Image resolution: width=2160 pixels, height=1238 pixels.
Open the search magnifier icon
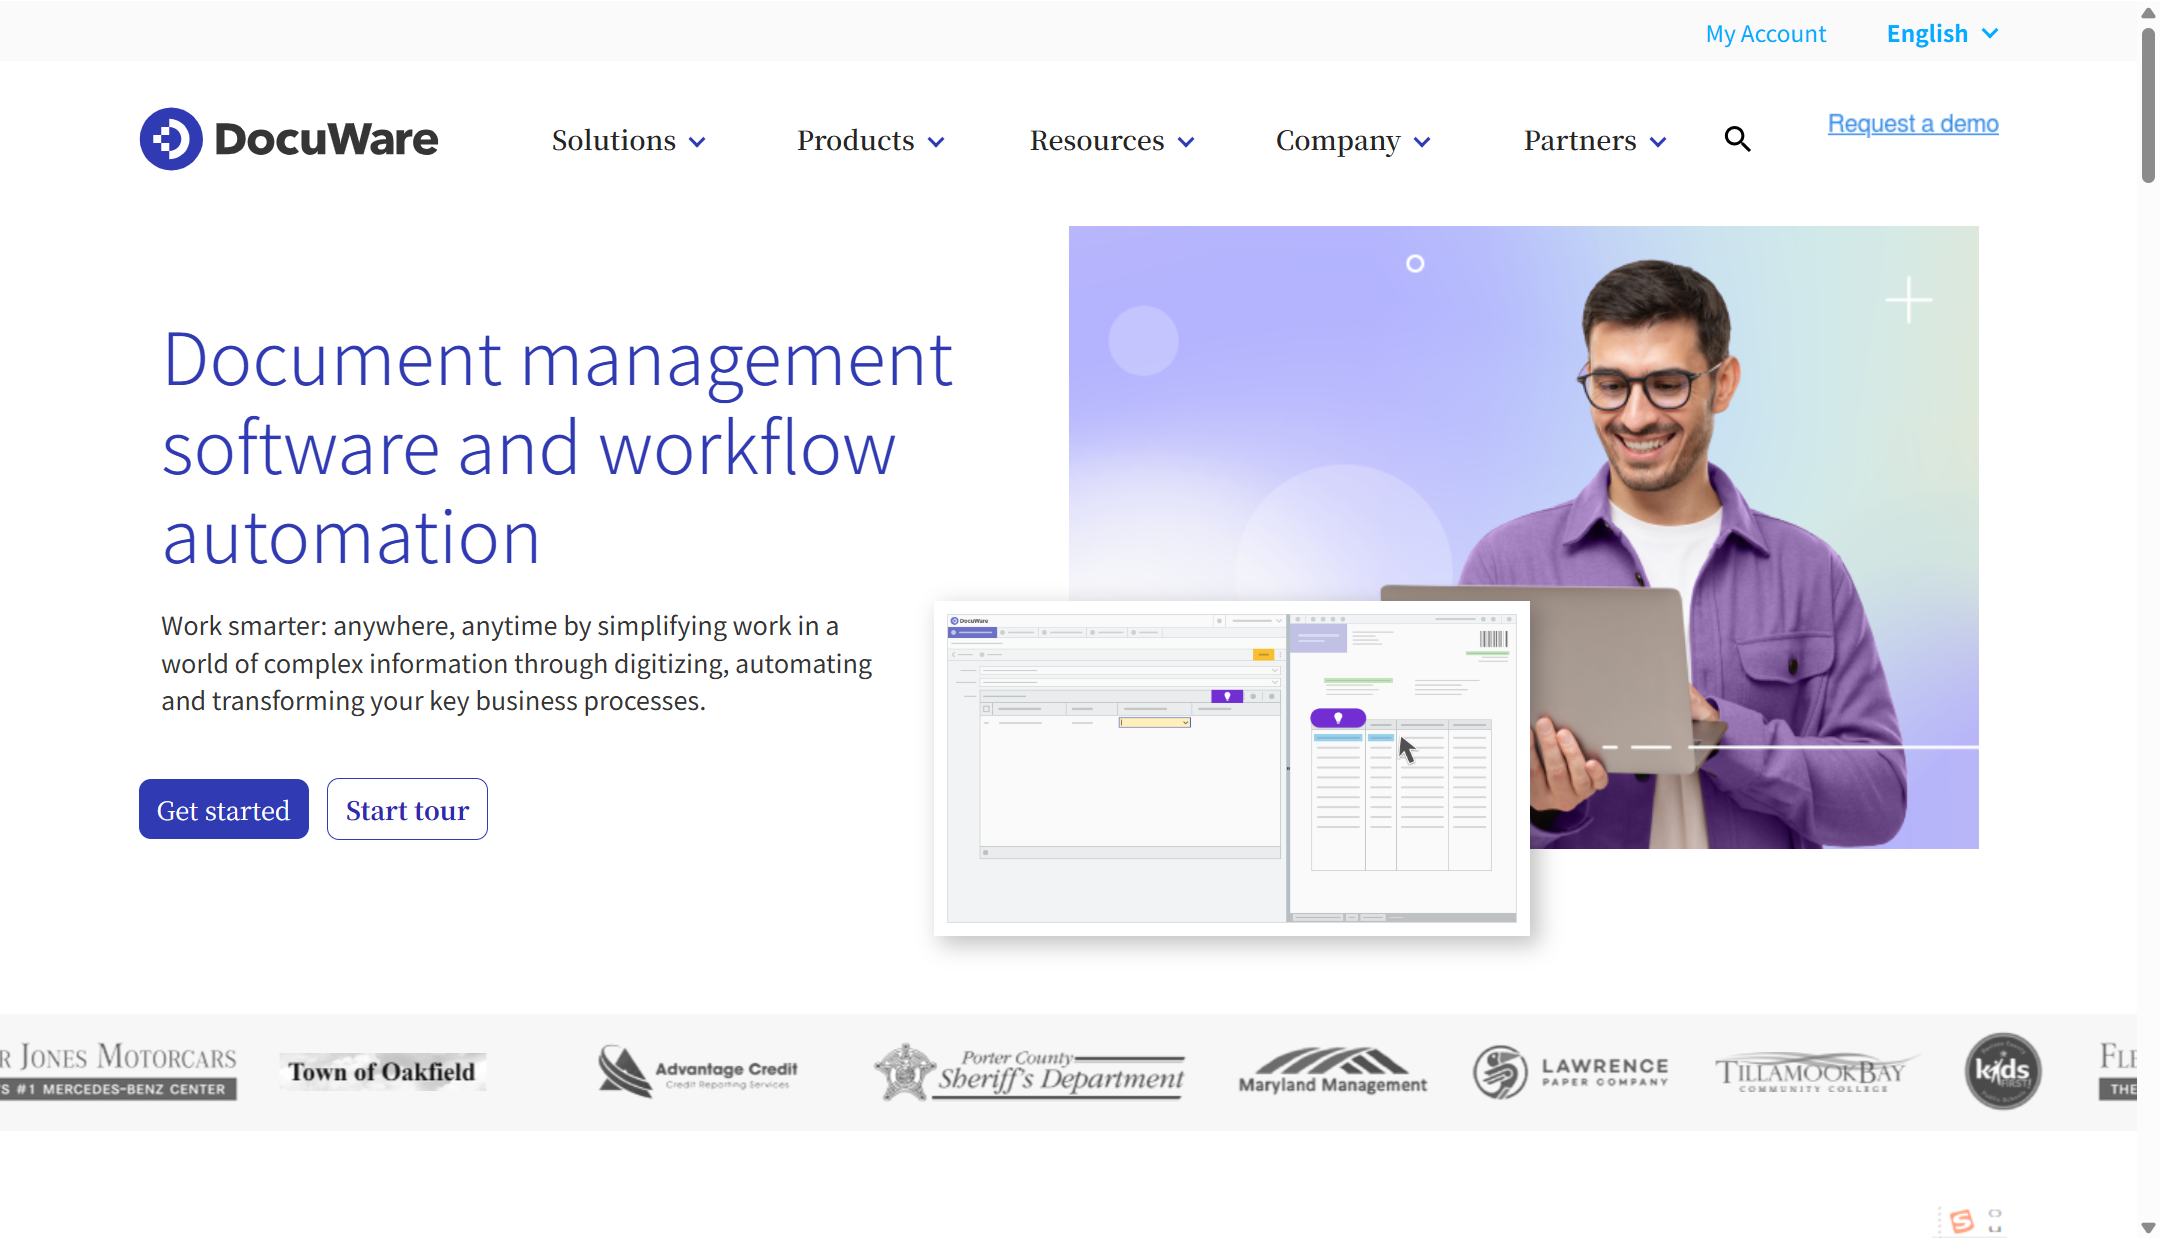[x=1737, y=139]
